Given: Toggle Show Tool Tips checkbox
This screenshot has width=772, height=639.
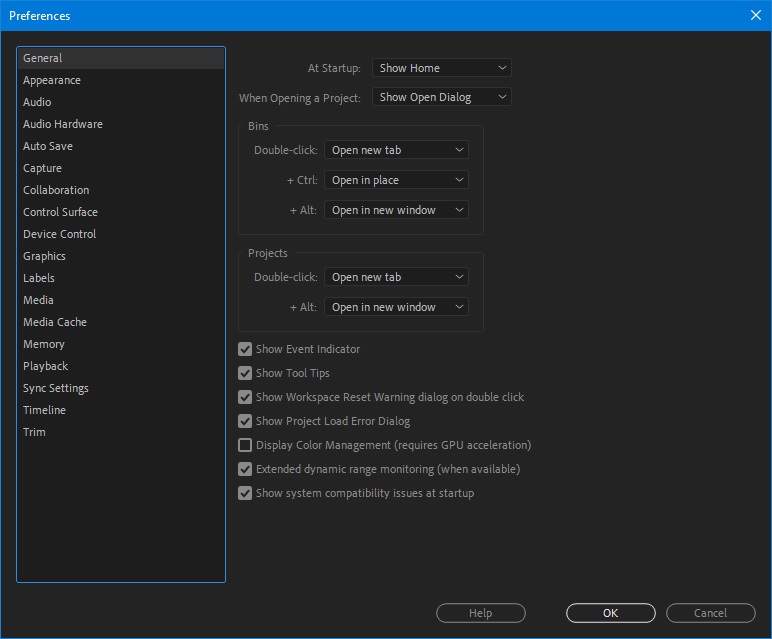Looking at the screenshot, I should (x=245, y=373).
